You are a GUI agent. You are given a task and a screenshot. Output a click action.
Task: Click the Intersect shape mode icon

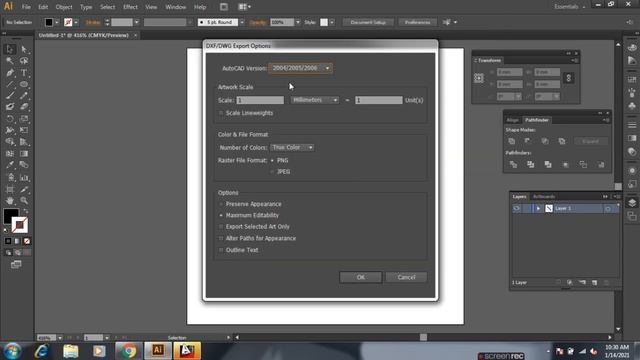click(x=545, y=141)
